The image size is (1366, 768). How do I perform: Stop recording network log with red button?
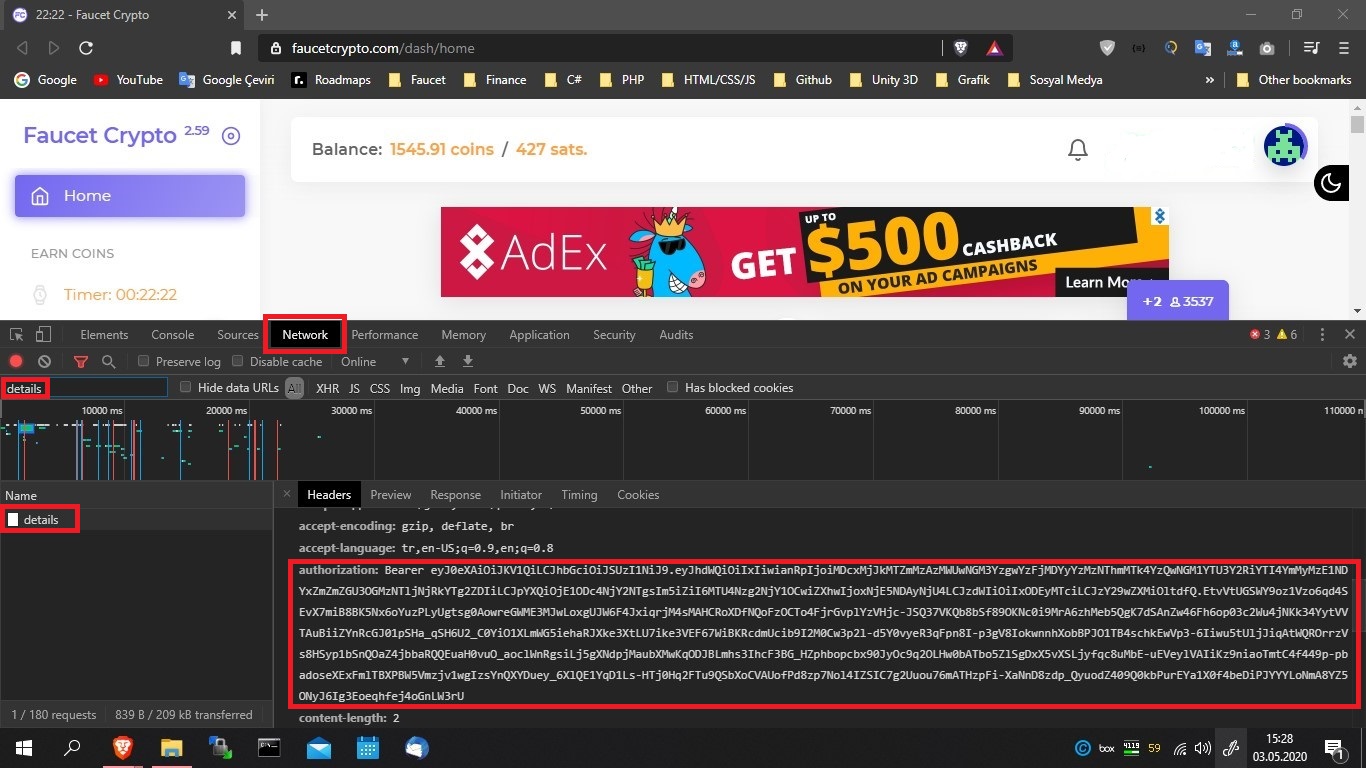(17, 361)
